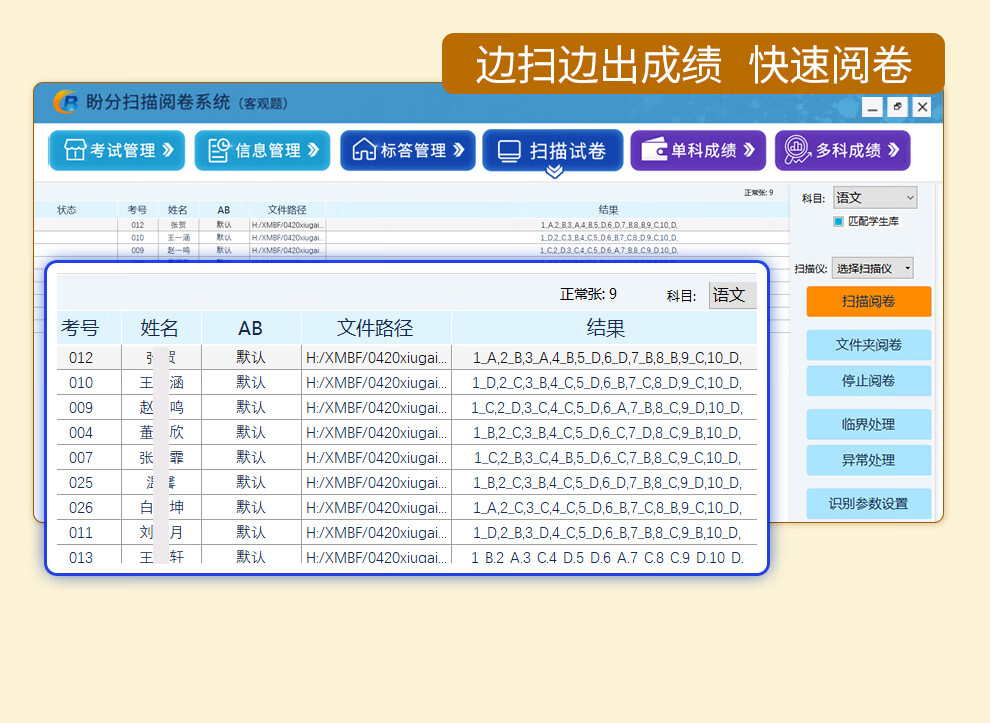Select the enlarged row with 考号 009

[x=407, y=407]
